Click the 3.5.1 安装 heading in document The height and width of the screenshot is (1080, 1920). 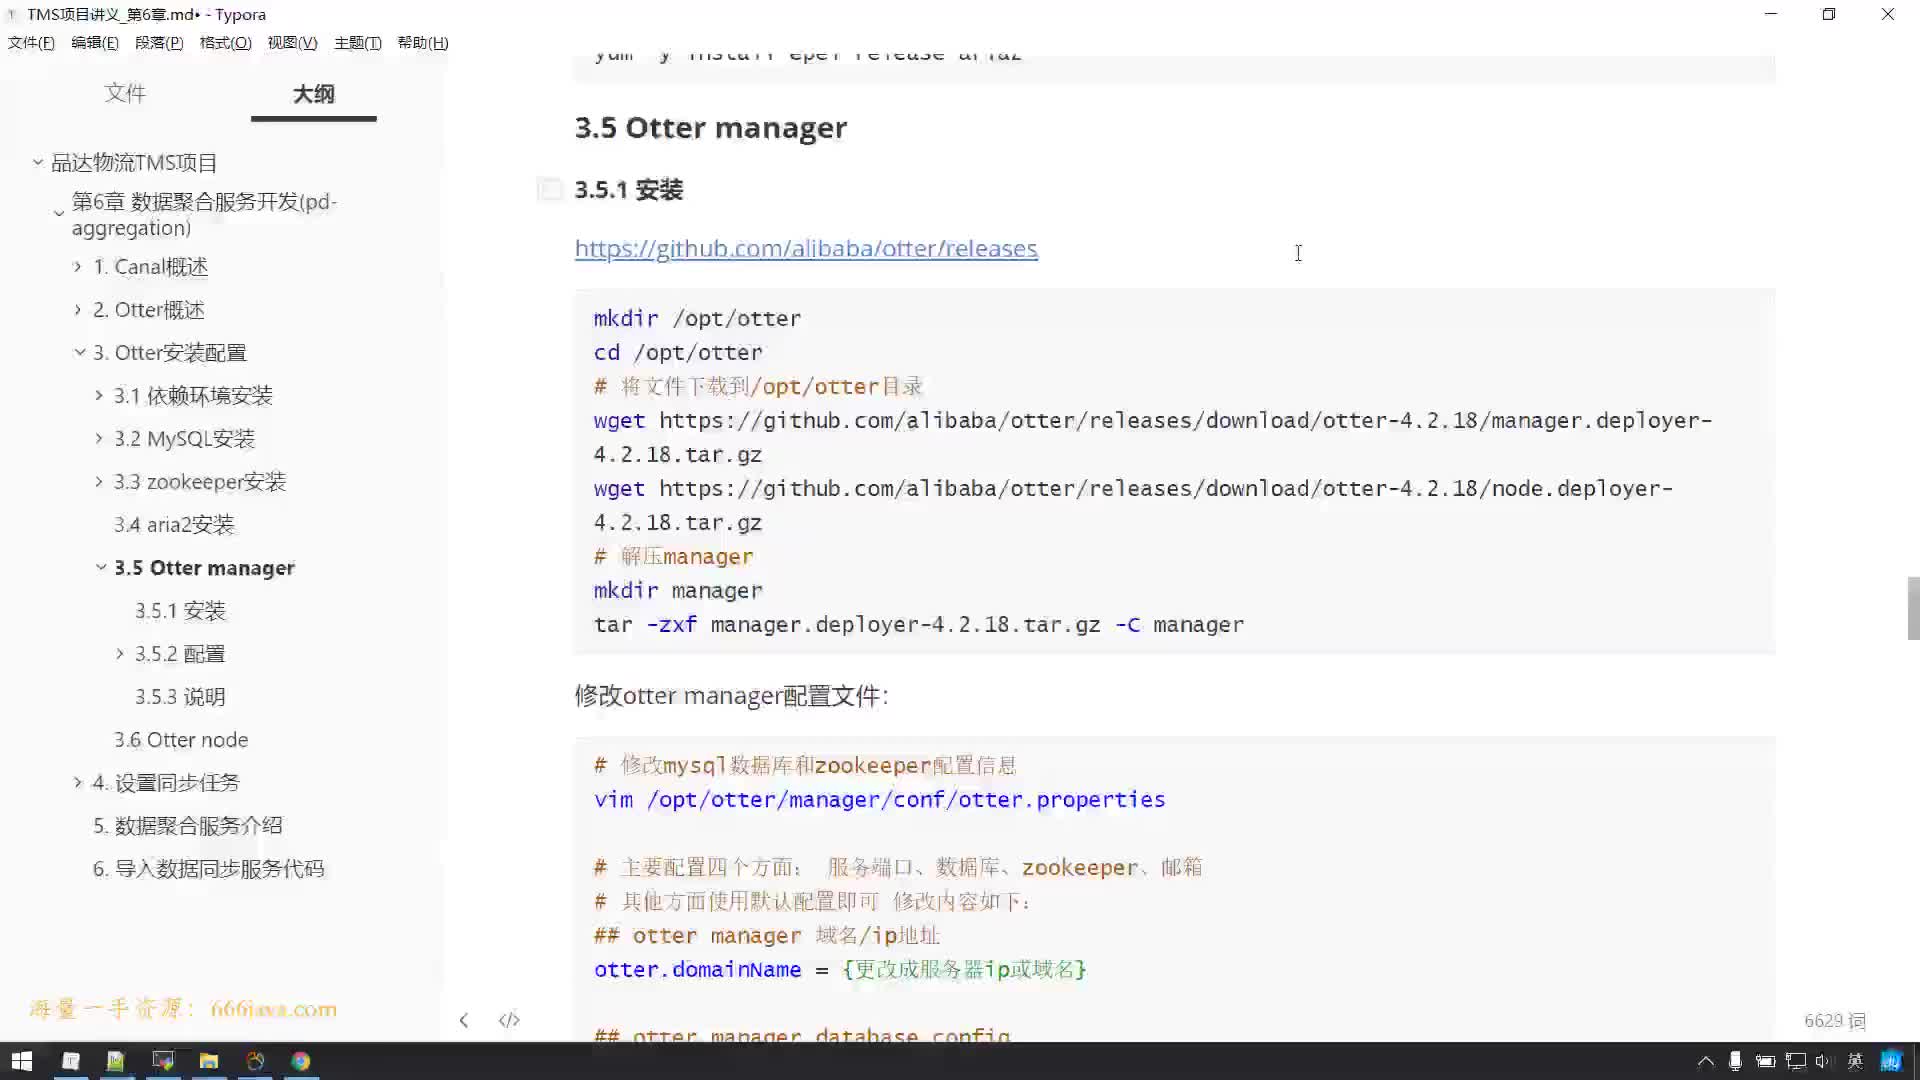coord(628,189)
